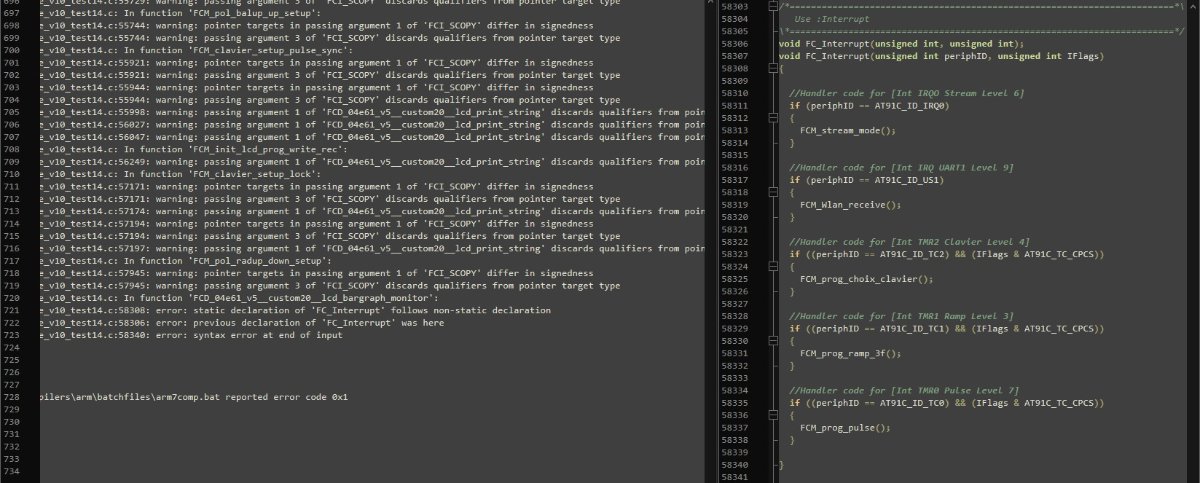Viewport: 1200px width, 483px height.
Task: Click output line number 728
Action: [x=12, y=397]
